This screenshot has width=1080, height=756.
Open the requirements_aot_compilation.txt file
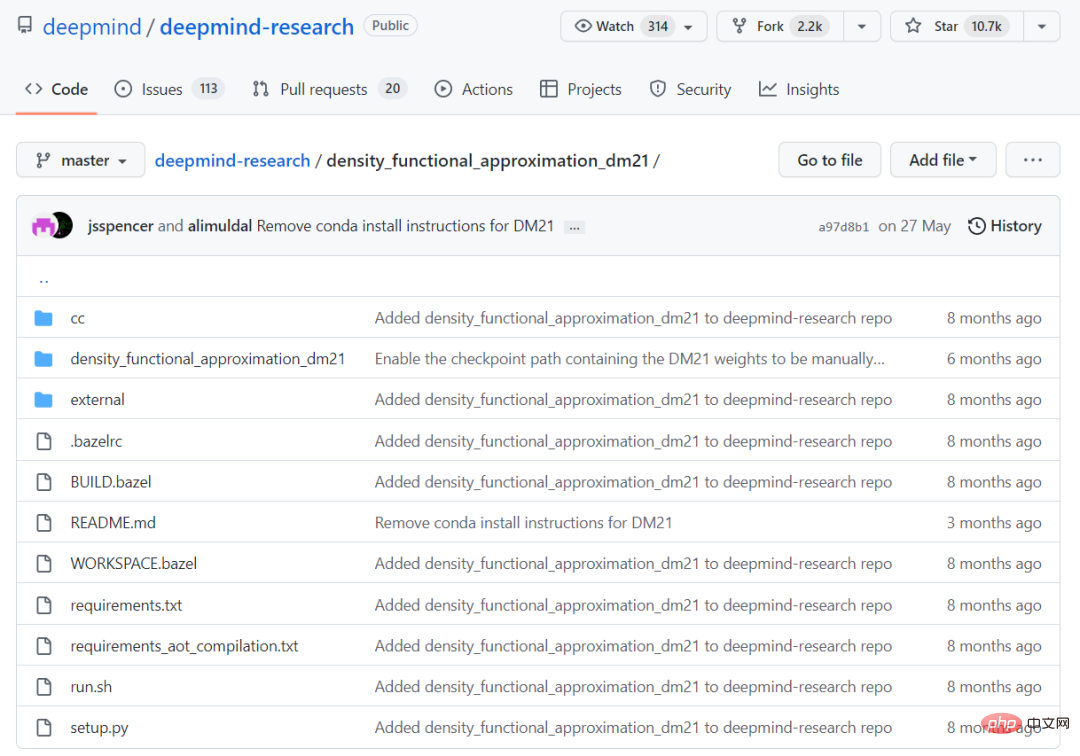184,646
